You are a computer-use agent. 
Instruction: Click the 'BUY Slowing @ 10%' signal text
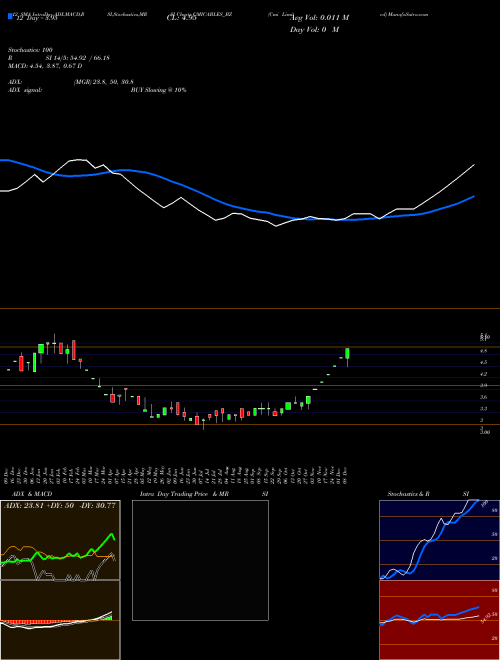coord(158,90)
